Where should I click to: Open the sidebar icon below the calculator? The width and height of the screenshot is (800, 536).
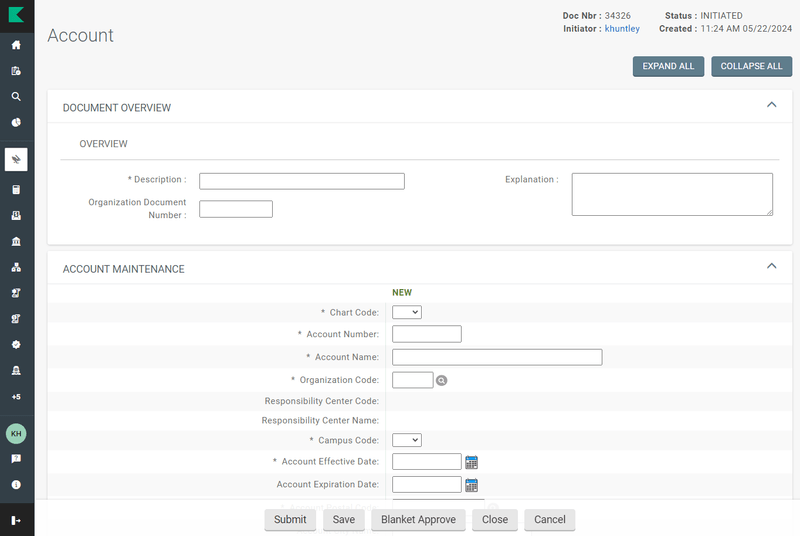(x=16, y=216)
